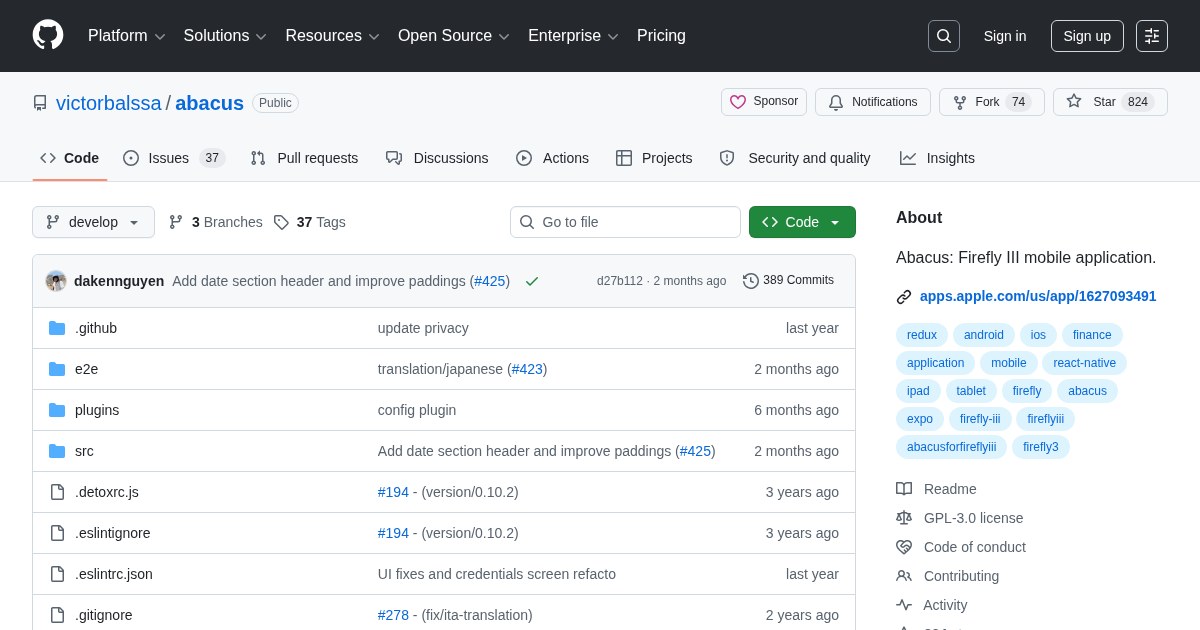This screenshot has width=1200, height=630.
Task: Open the 'update privacy' commit message
Action: [x=423, y=328]
